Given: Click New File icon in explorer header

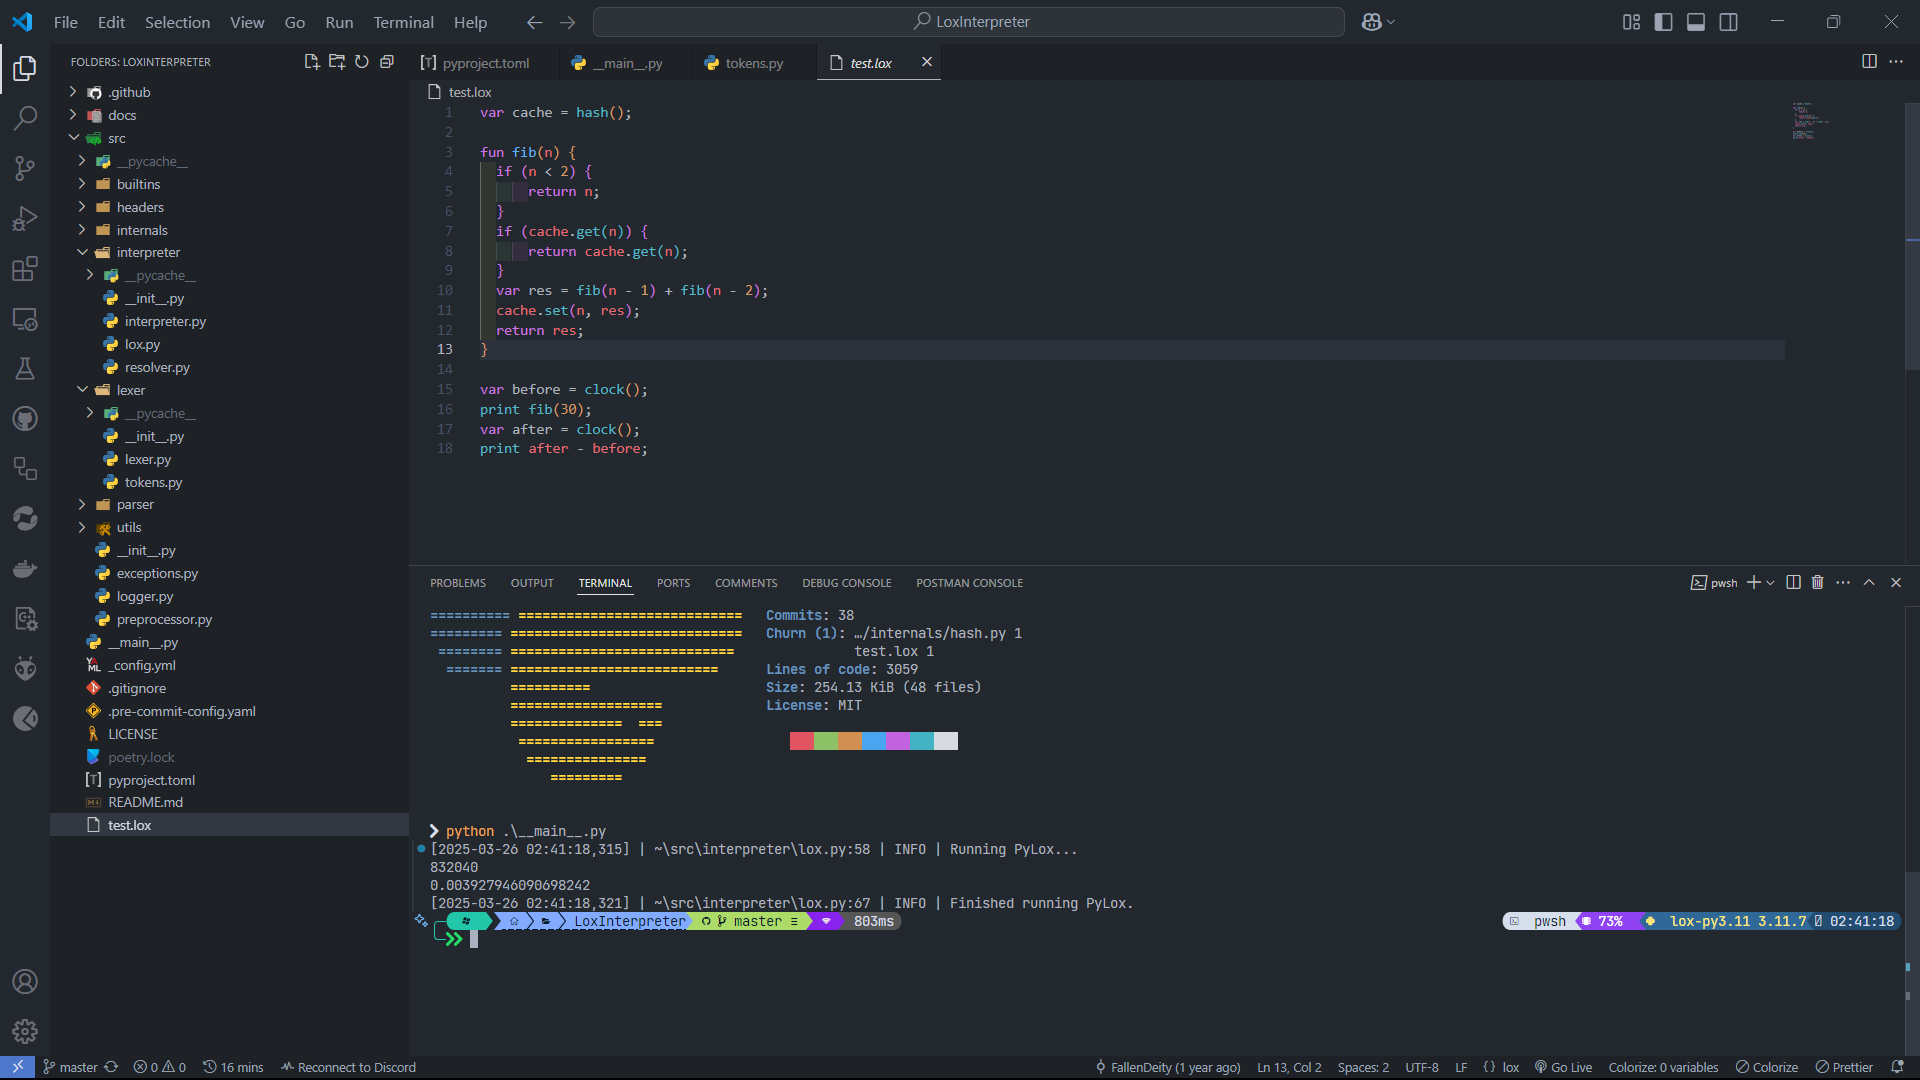Looking at the screenshot, I should 311,62.
